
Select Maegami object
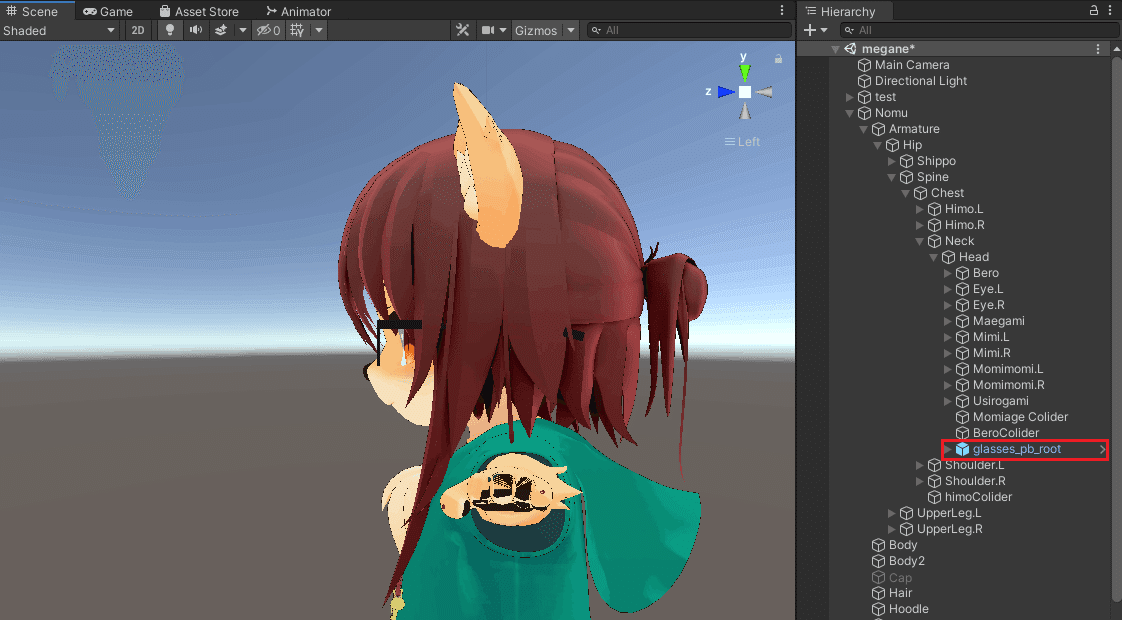click(x=998, y=321)
